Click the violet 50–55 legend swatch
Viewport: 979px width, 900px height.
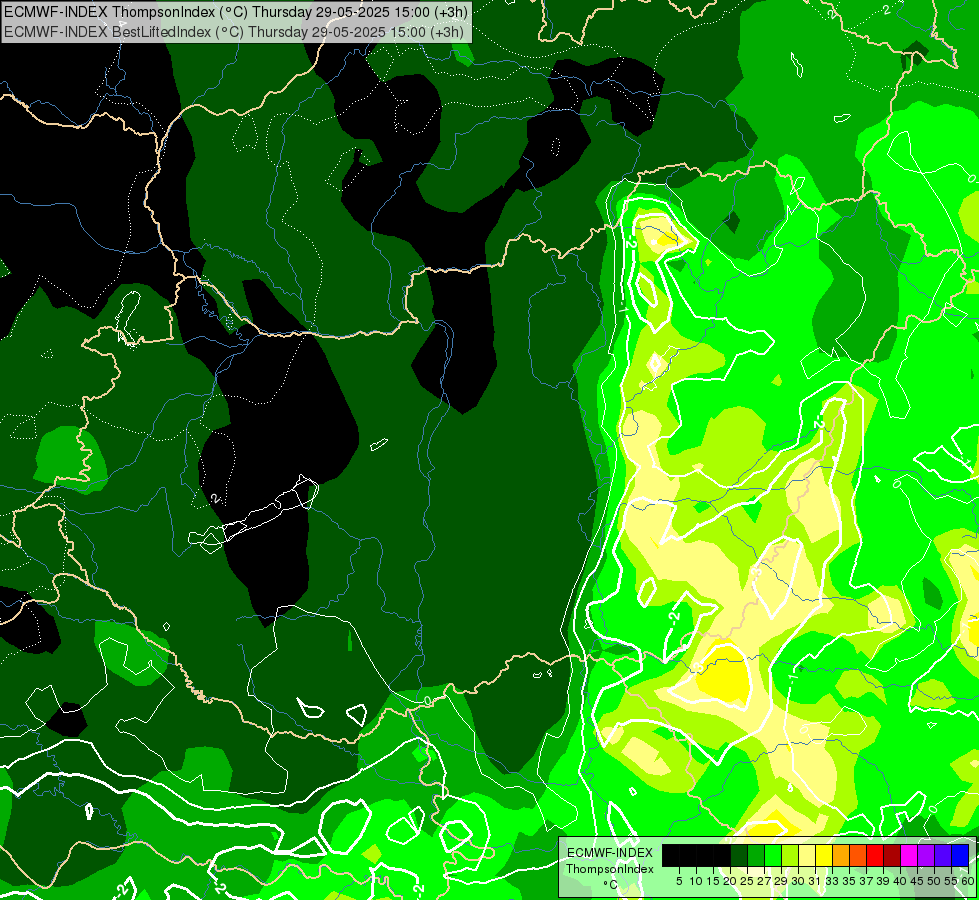tap(943, 855)
